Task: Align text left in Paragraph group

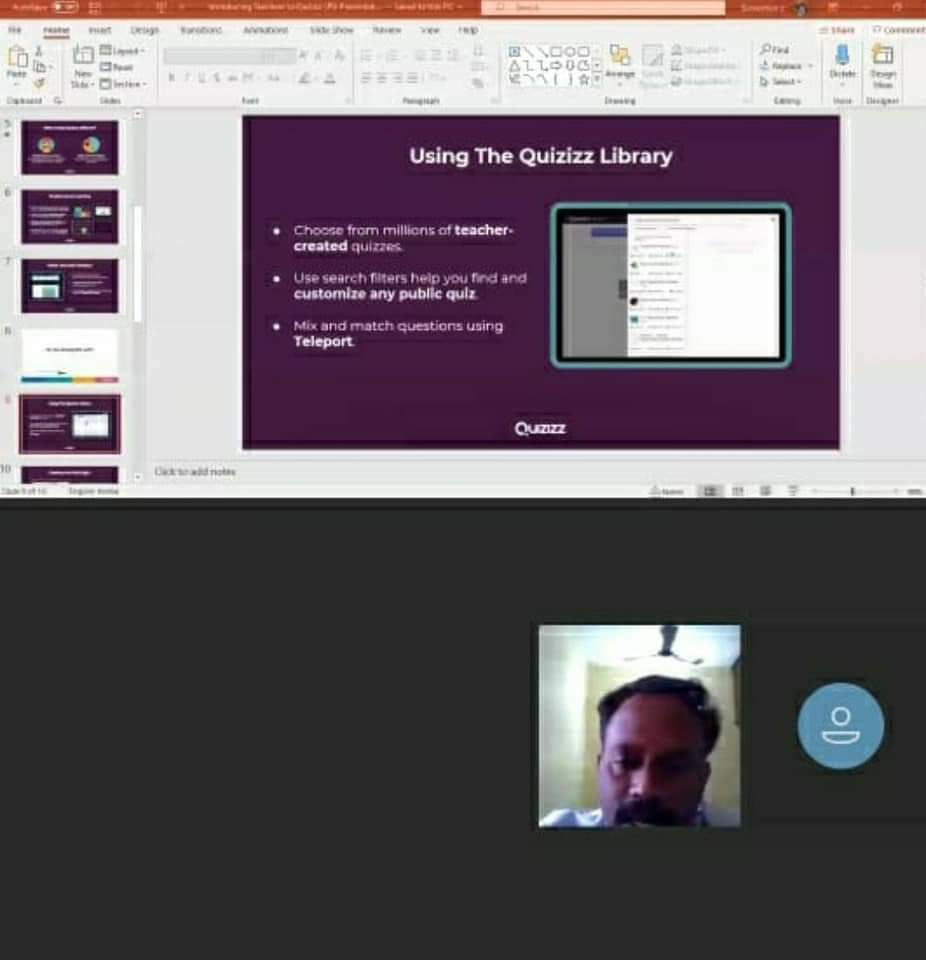Action: point(366,78)
